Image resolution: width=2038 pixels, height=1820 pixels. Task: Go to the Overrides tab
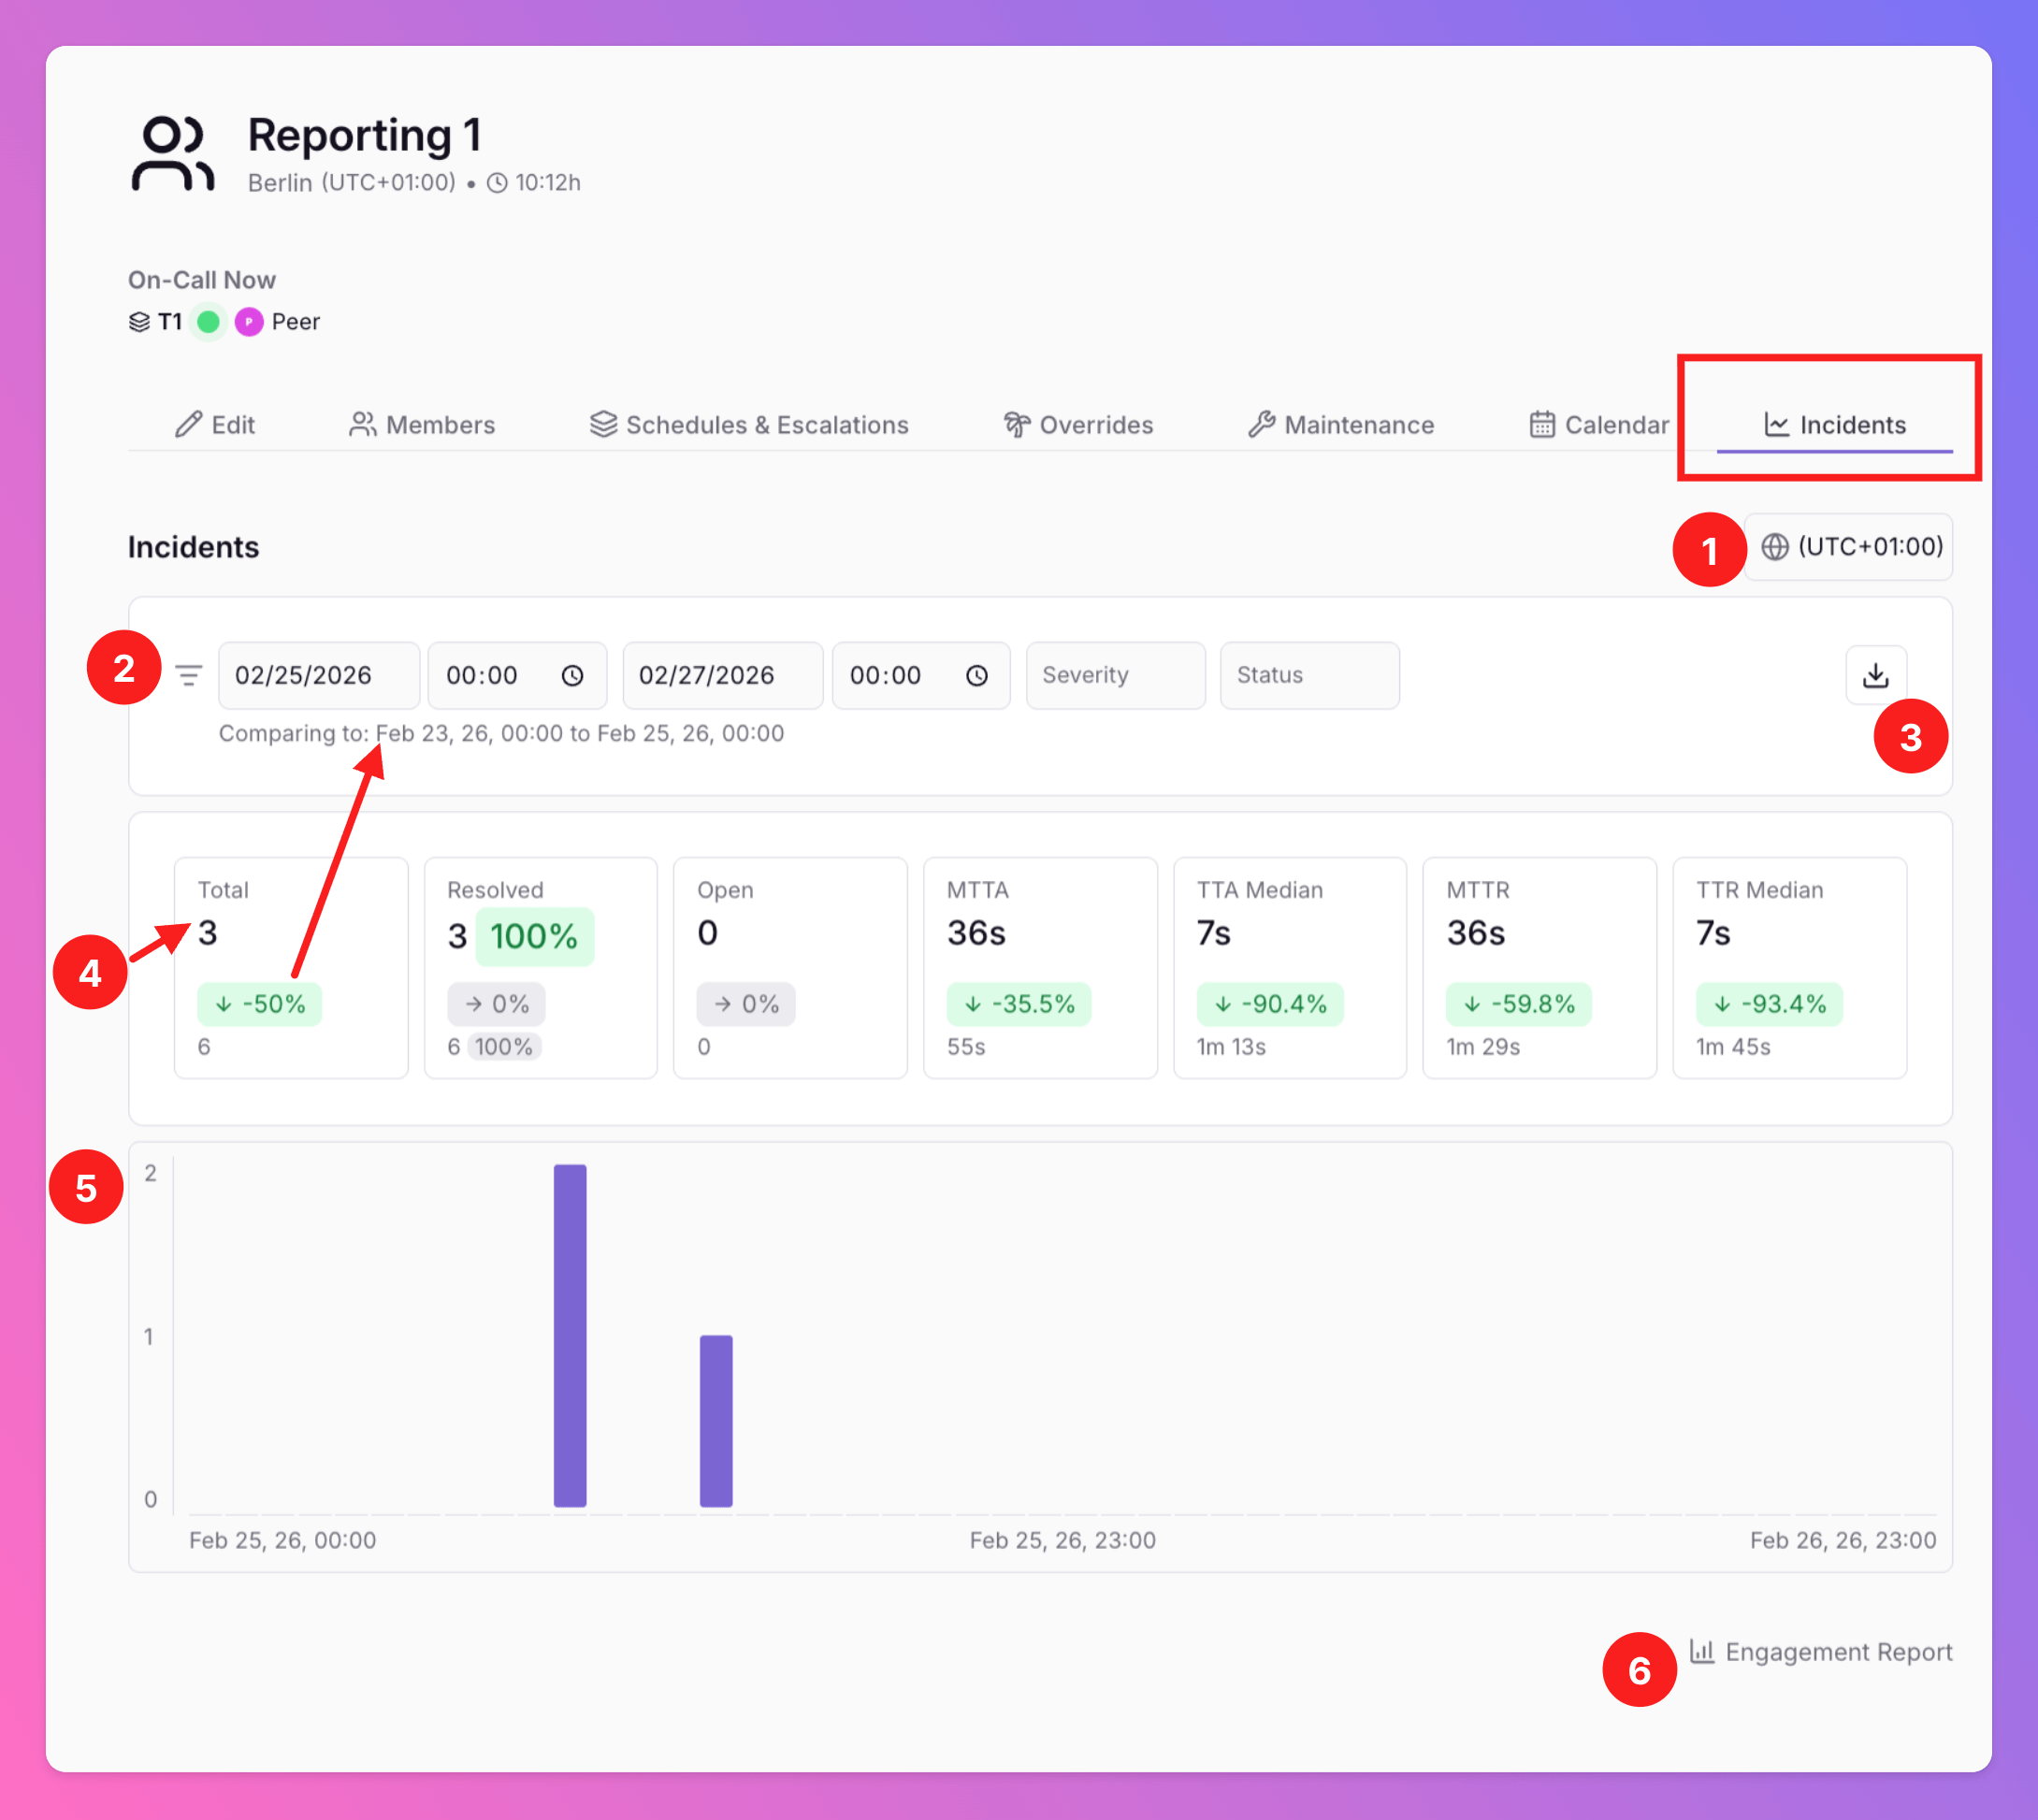(x=1078, y=425)
